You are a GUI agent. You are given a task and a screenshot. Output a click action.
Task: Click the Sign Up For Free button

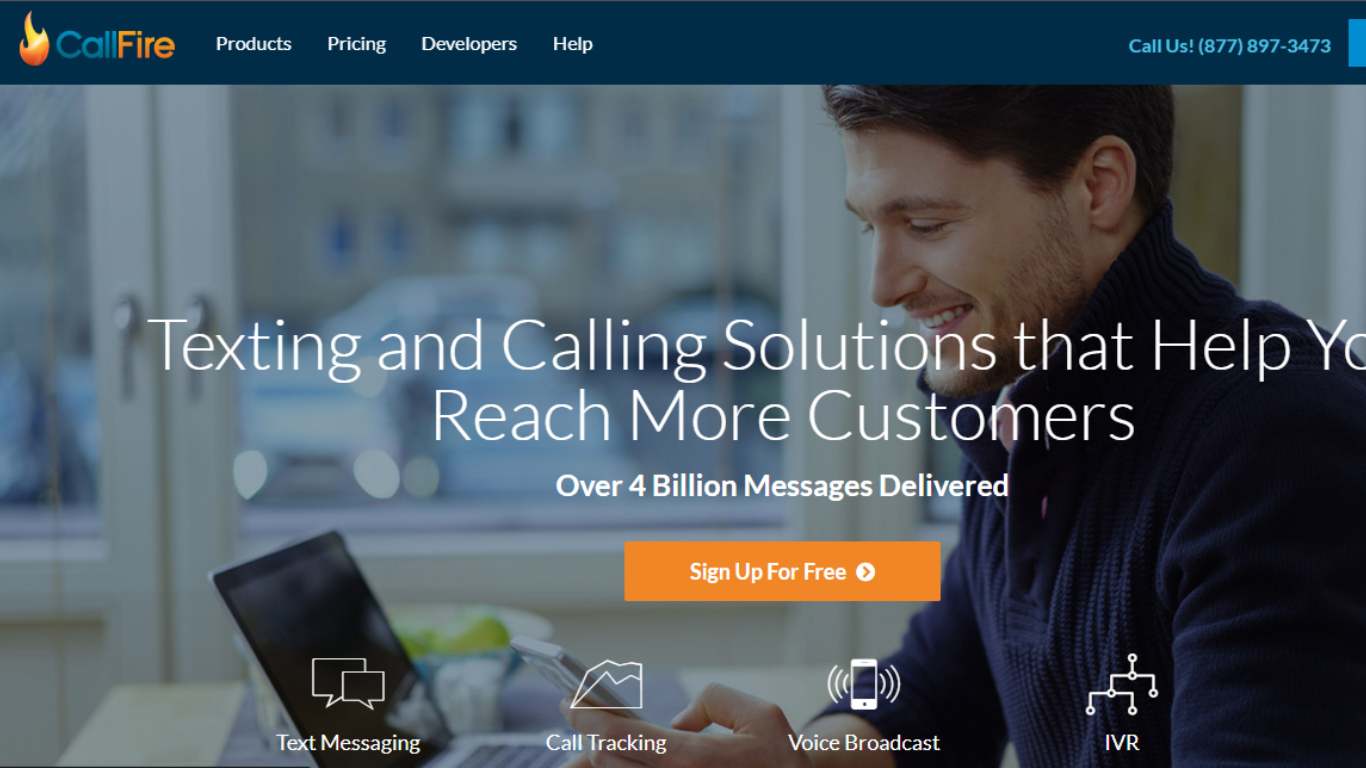click(x=782, y=572)
